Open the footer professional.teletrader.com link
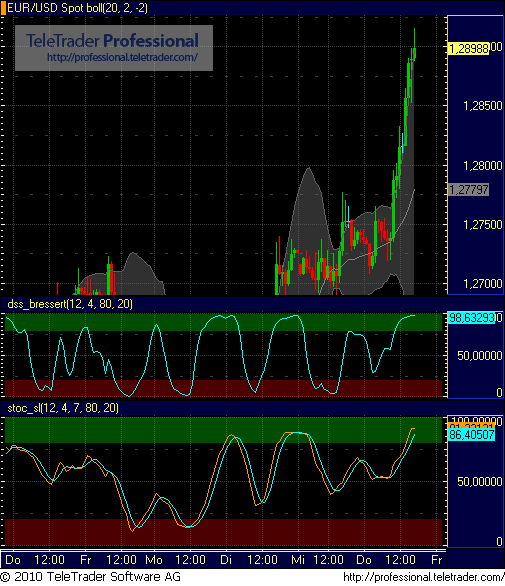 (x=424, y=577)
